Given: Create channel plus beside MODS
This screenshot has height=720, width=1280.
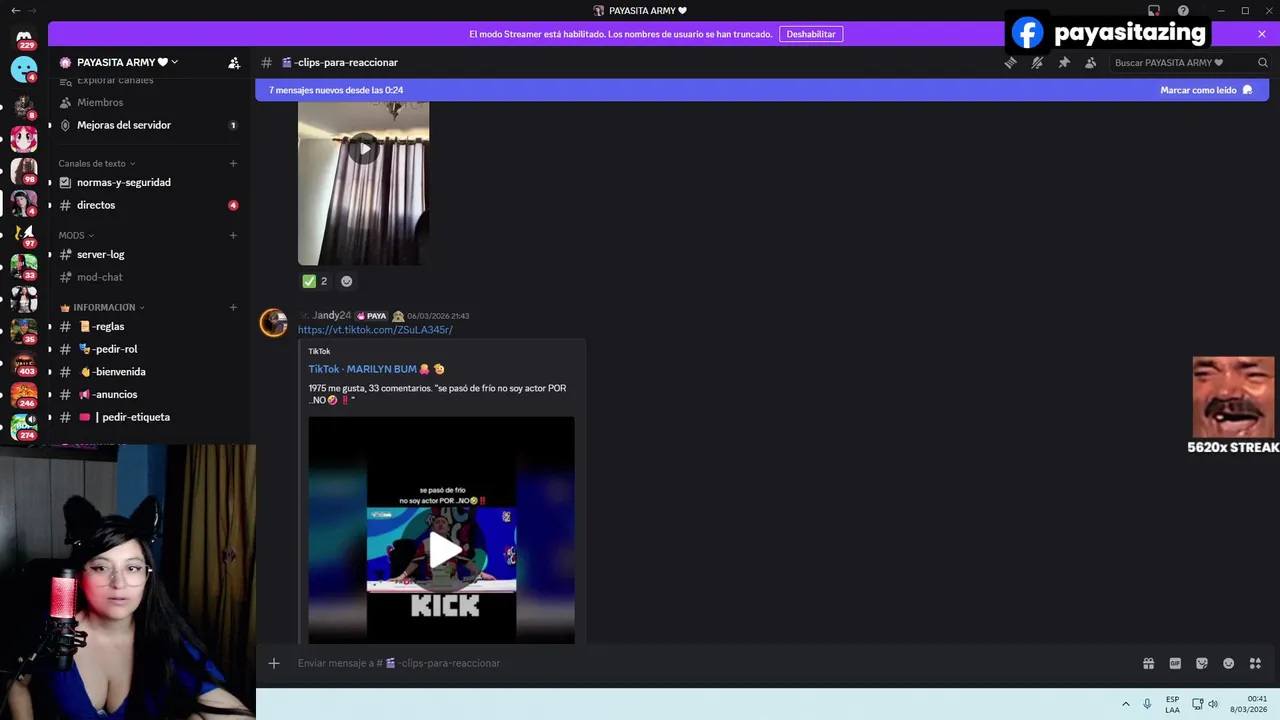Looking at the screenshot, I should 233,235.
